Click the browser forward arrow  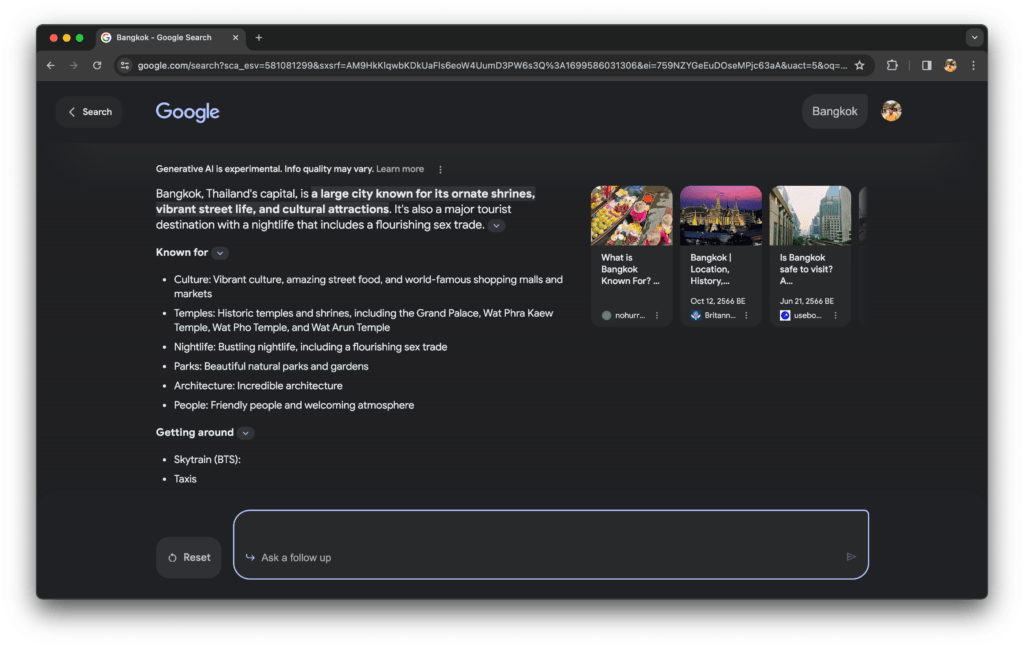point(74,65)
